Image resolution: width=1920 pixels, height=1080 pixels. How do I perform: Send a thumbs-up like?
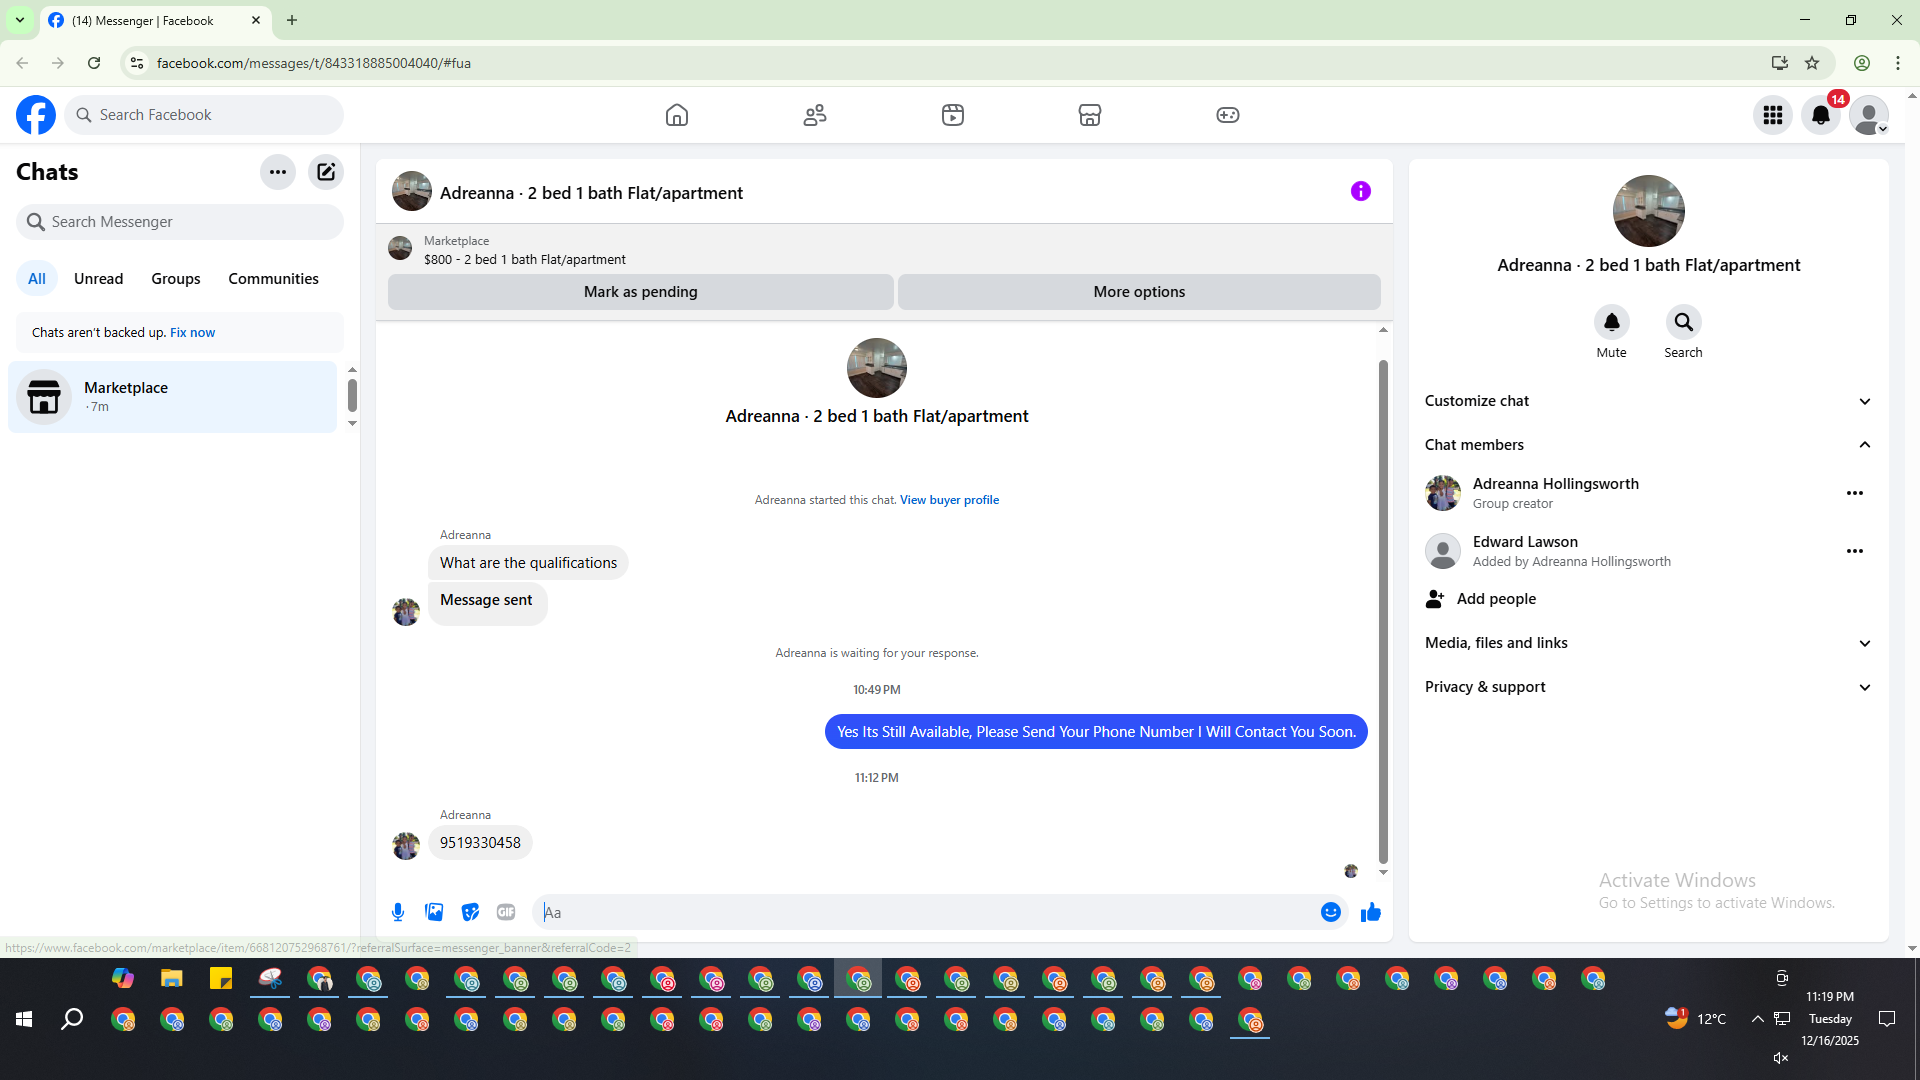click(1371, 912)
